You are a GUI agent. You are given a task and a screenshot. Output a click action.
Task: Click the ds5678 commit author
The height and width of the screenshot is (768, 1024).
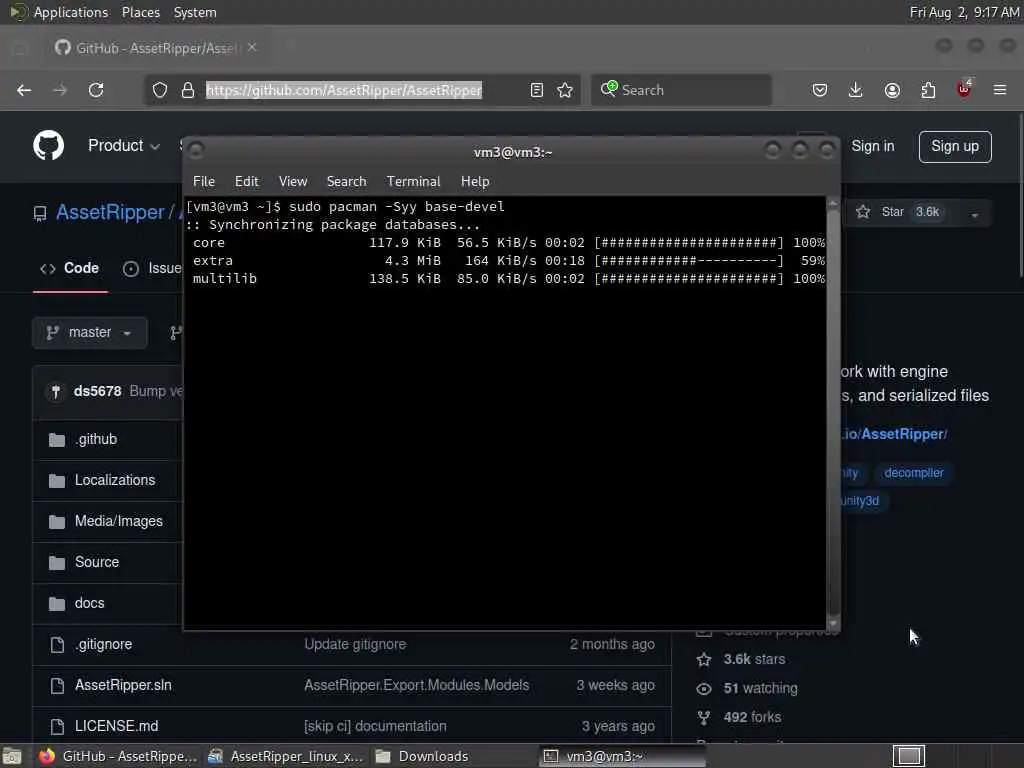pos(97,391)
